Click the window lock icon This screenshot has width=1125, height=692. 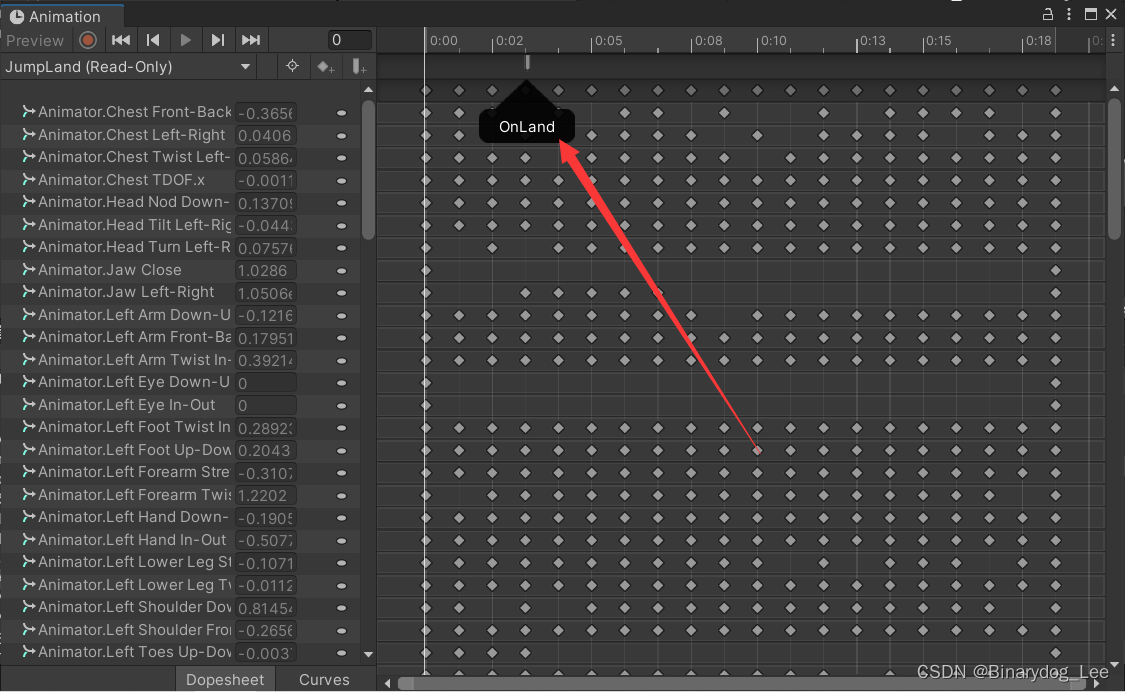[1048, 14]
